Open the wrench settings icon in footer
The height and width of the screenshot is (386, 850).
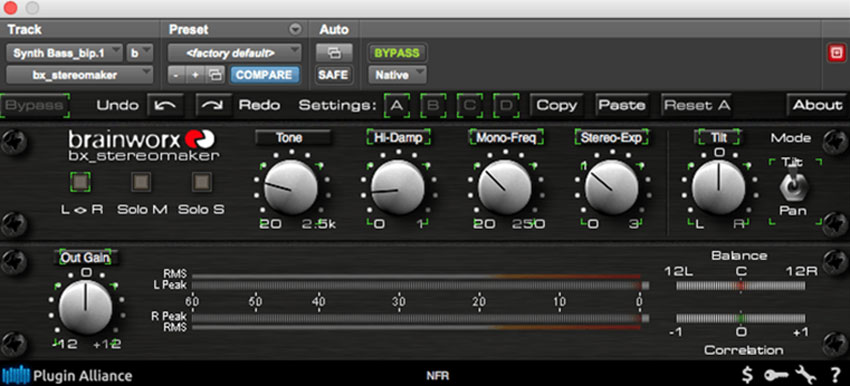coord(806,375)
